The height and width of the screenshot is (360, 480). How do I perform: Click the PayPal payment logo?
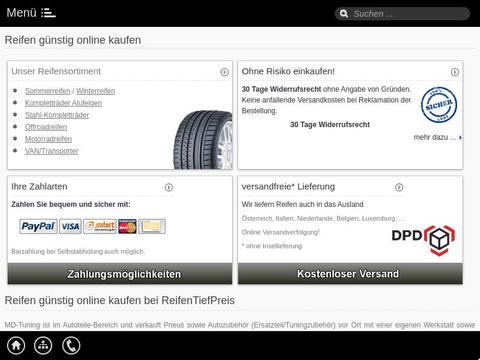(x=38, y=226)
